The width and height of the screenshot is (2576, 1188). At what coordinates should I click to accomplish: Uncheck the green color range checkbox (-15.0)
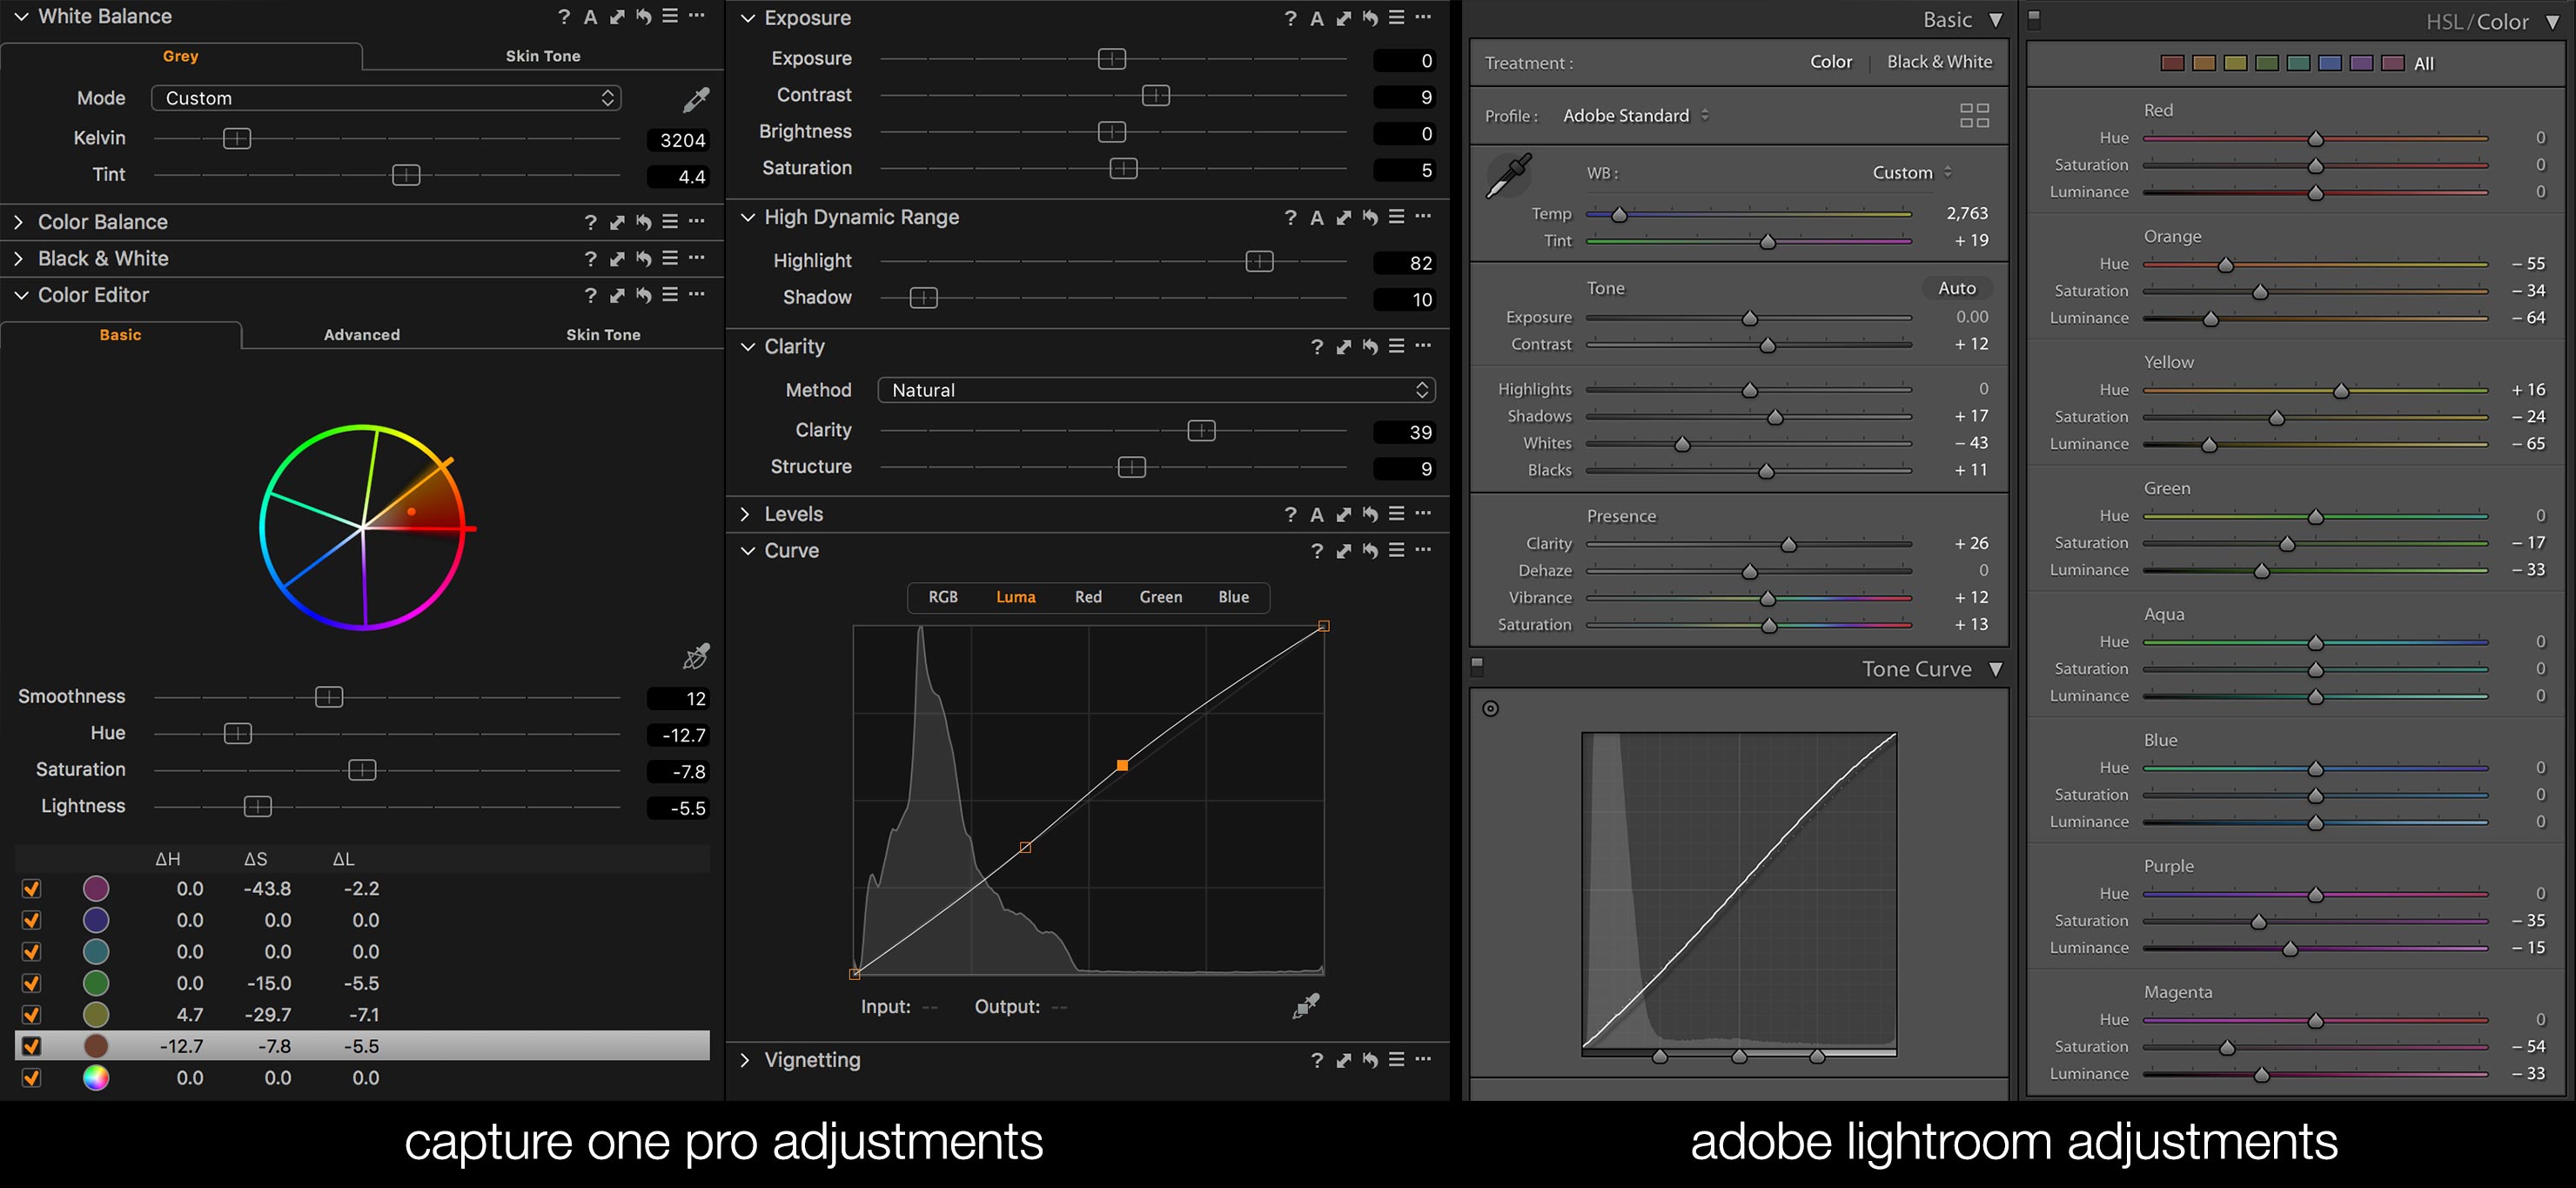pos(31,983)
